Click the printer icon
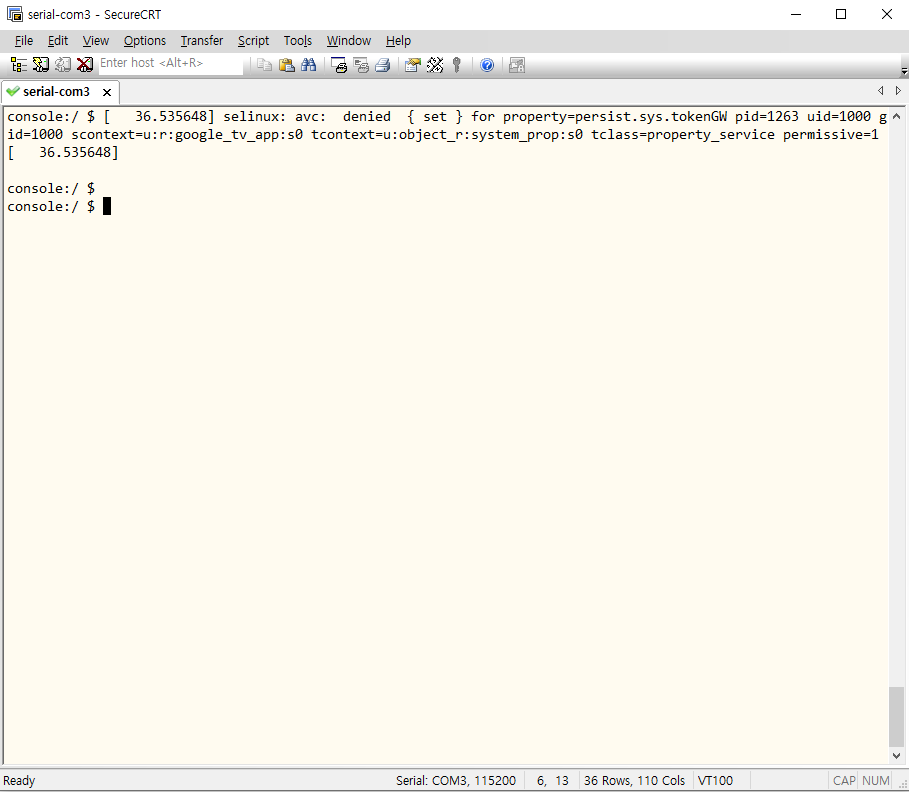This screenshot has height=792, width=909. pos(383,65)
